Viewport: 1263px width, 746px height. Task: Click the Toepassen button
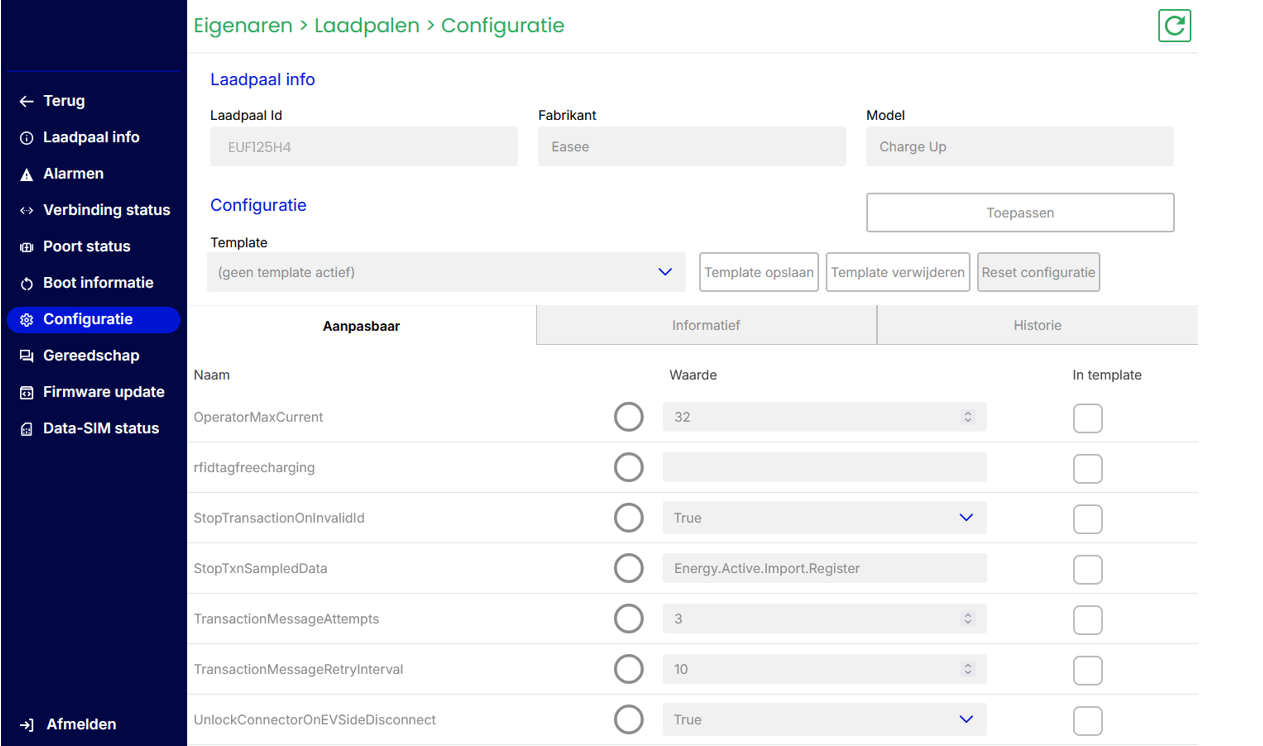tap(1019, 213)
